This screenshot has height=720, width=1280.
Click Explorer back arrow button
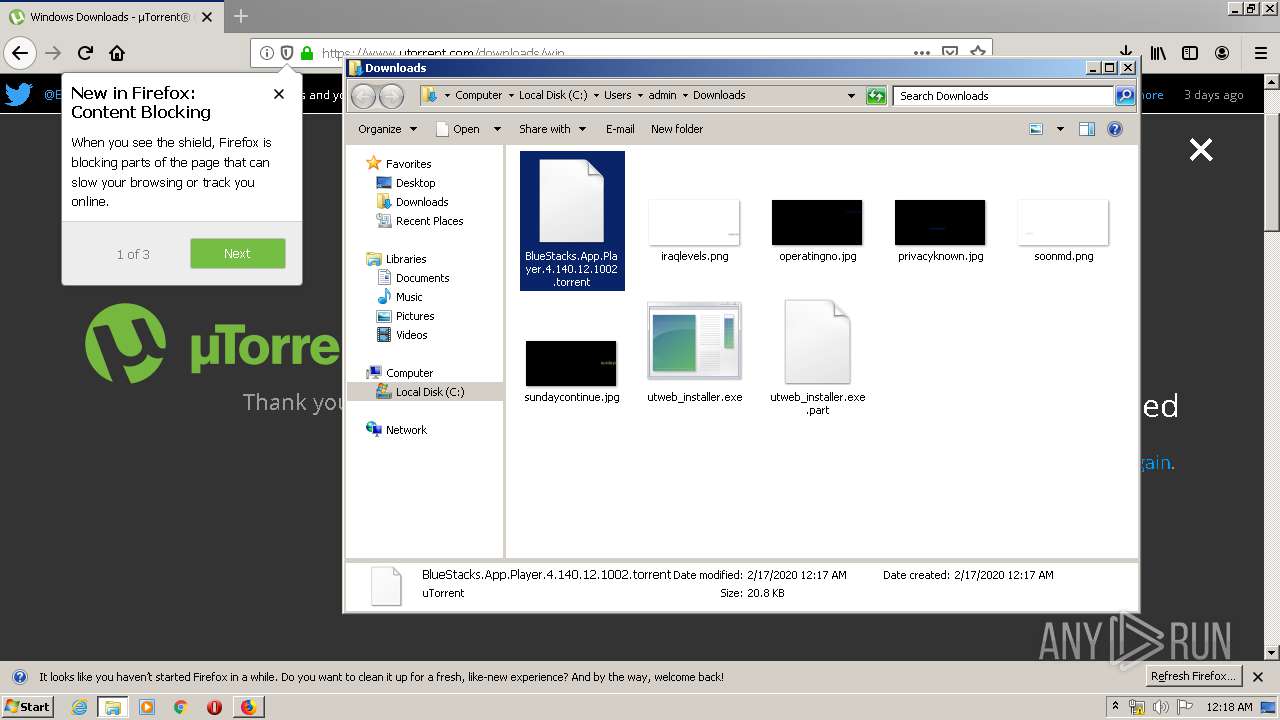tap(363, 96)
